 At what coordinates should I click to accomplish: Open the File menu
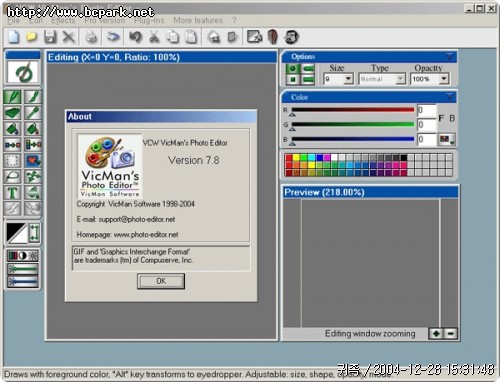coord(14,21)
